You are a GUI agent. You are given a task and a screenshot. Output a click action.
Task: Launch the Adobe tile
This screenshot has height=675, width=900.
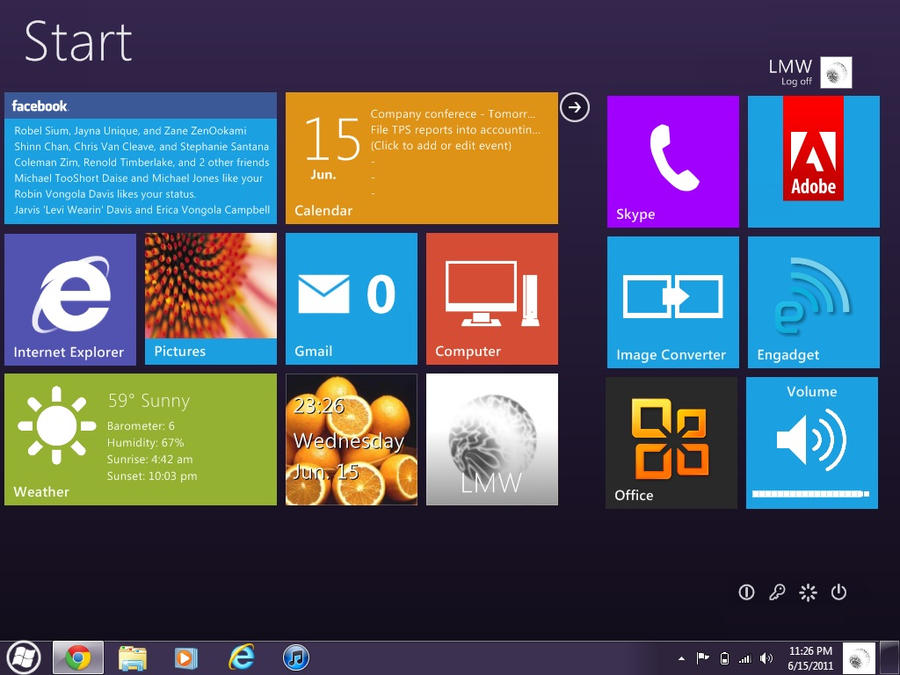813,161
